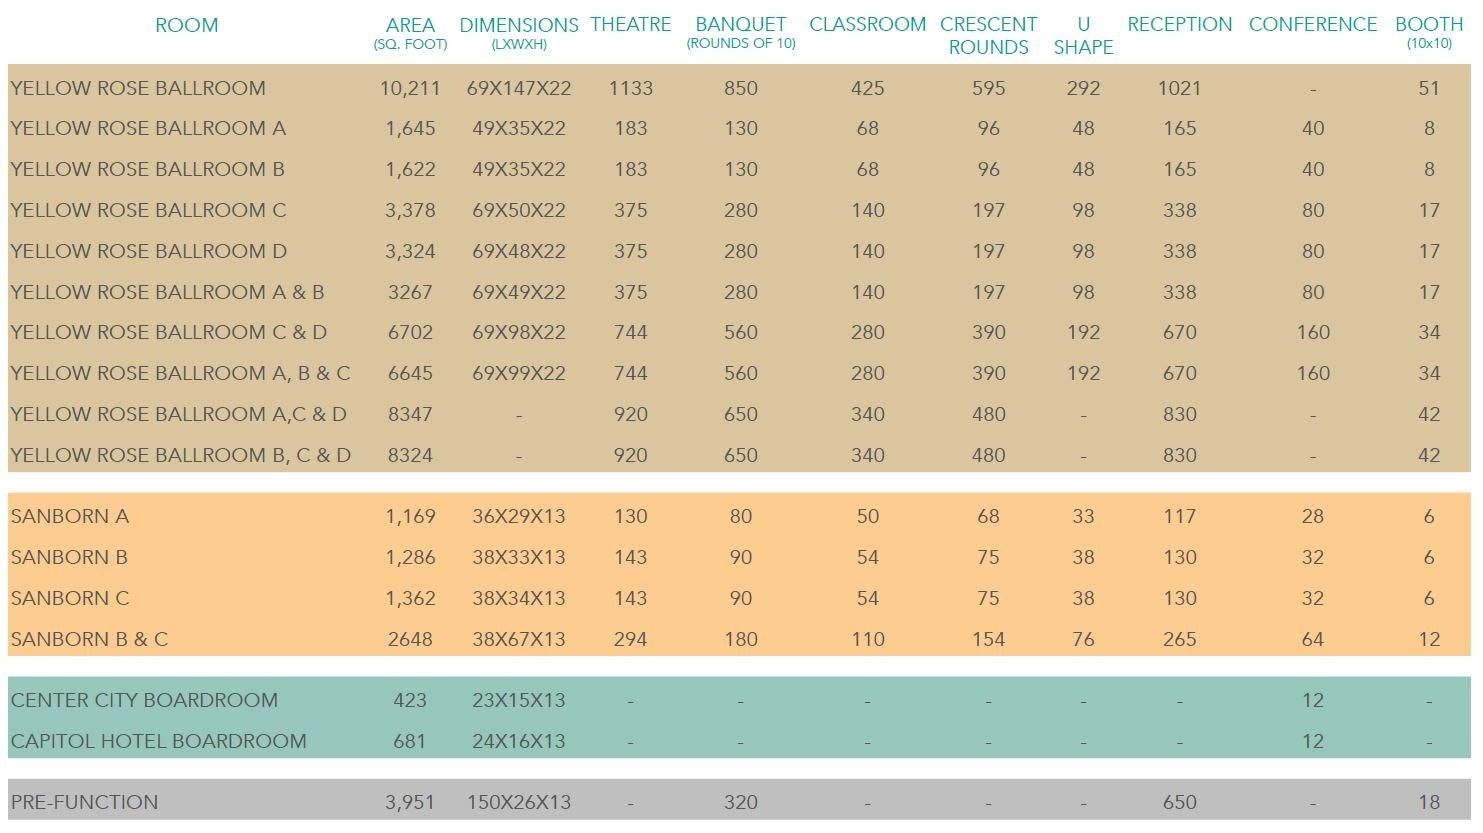The width and height of the screenshot is (1483, 833).
Task: Click the CONFERENCE column header
Action: pos(1312,25)
